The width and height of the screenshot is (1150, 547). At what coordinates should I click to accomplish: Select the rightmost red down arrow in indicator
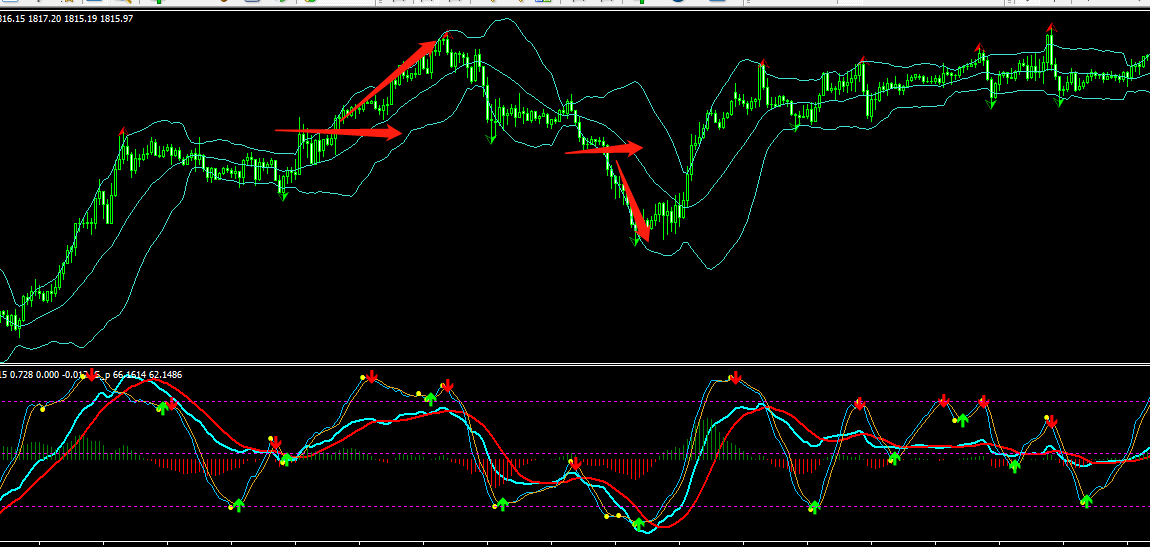(1051, 423)
